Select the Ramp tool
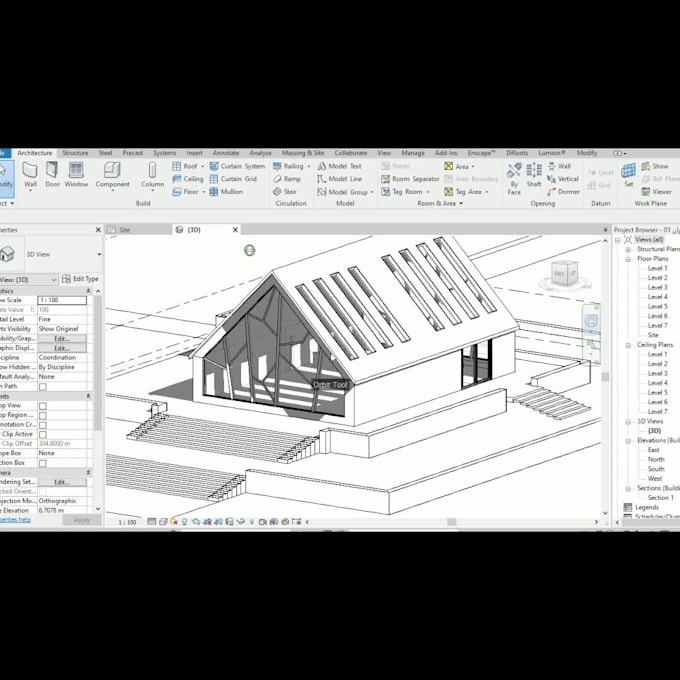Image resolution: width=680 pixels, height=680 pixels. 287,179
